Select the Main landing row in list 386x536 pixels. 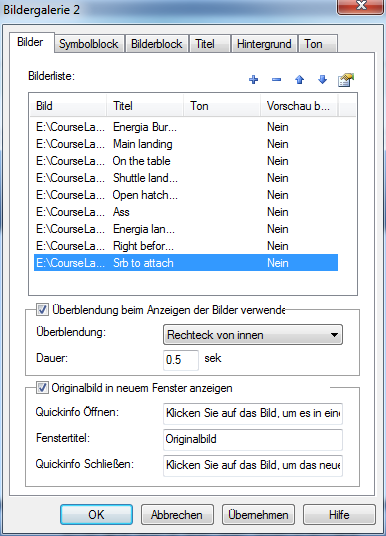tap(186, 144)
